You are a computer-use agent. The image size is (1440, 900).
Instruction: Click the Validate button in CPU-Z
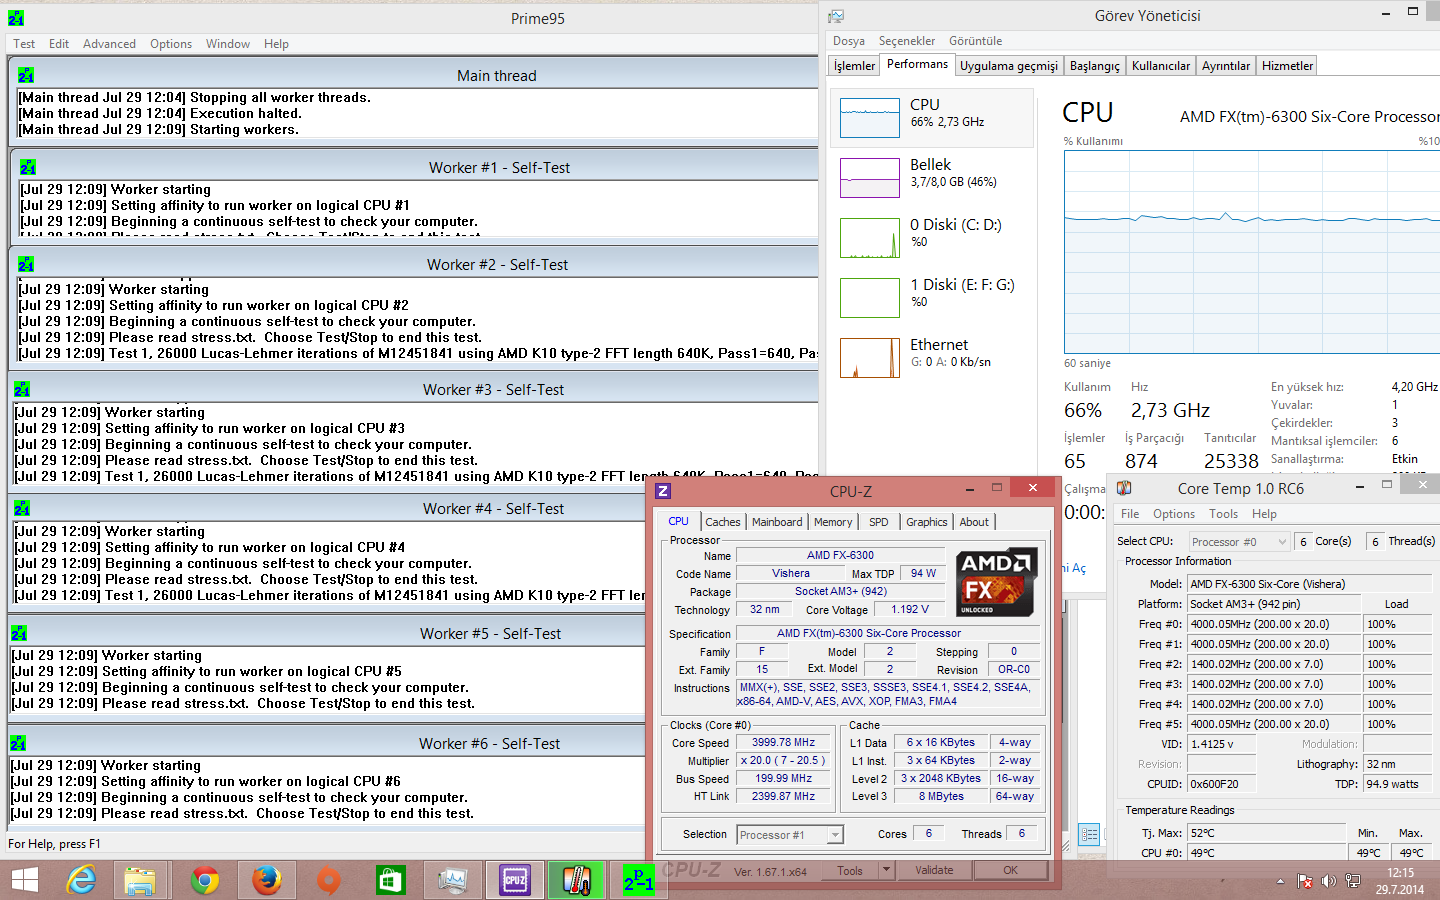coord(934,870)
